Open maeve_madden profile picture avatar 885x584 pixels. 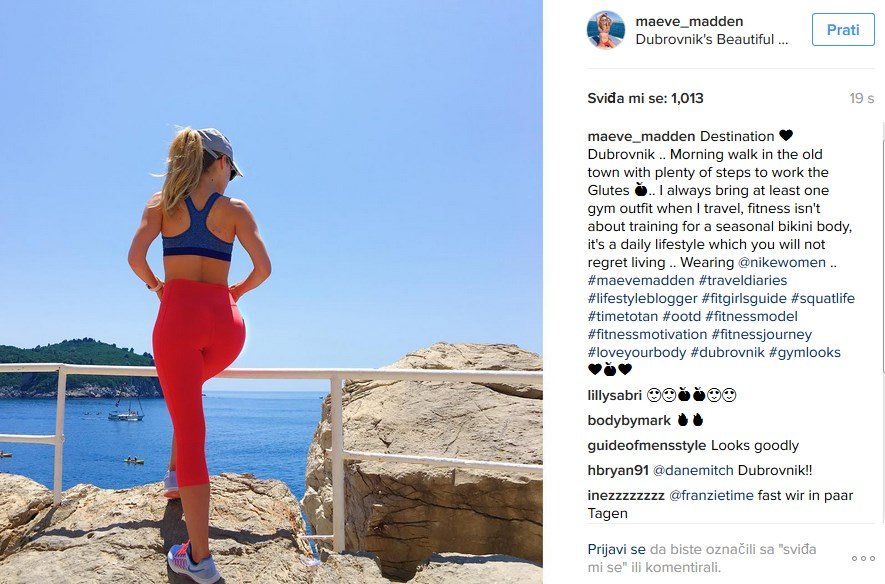606,29
